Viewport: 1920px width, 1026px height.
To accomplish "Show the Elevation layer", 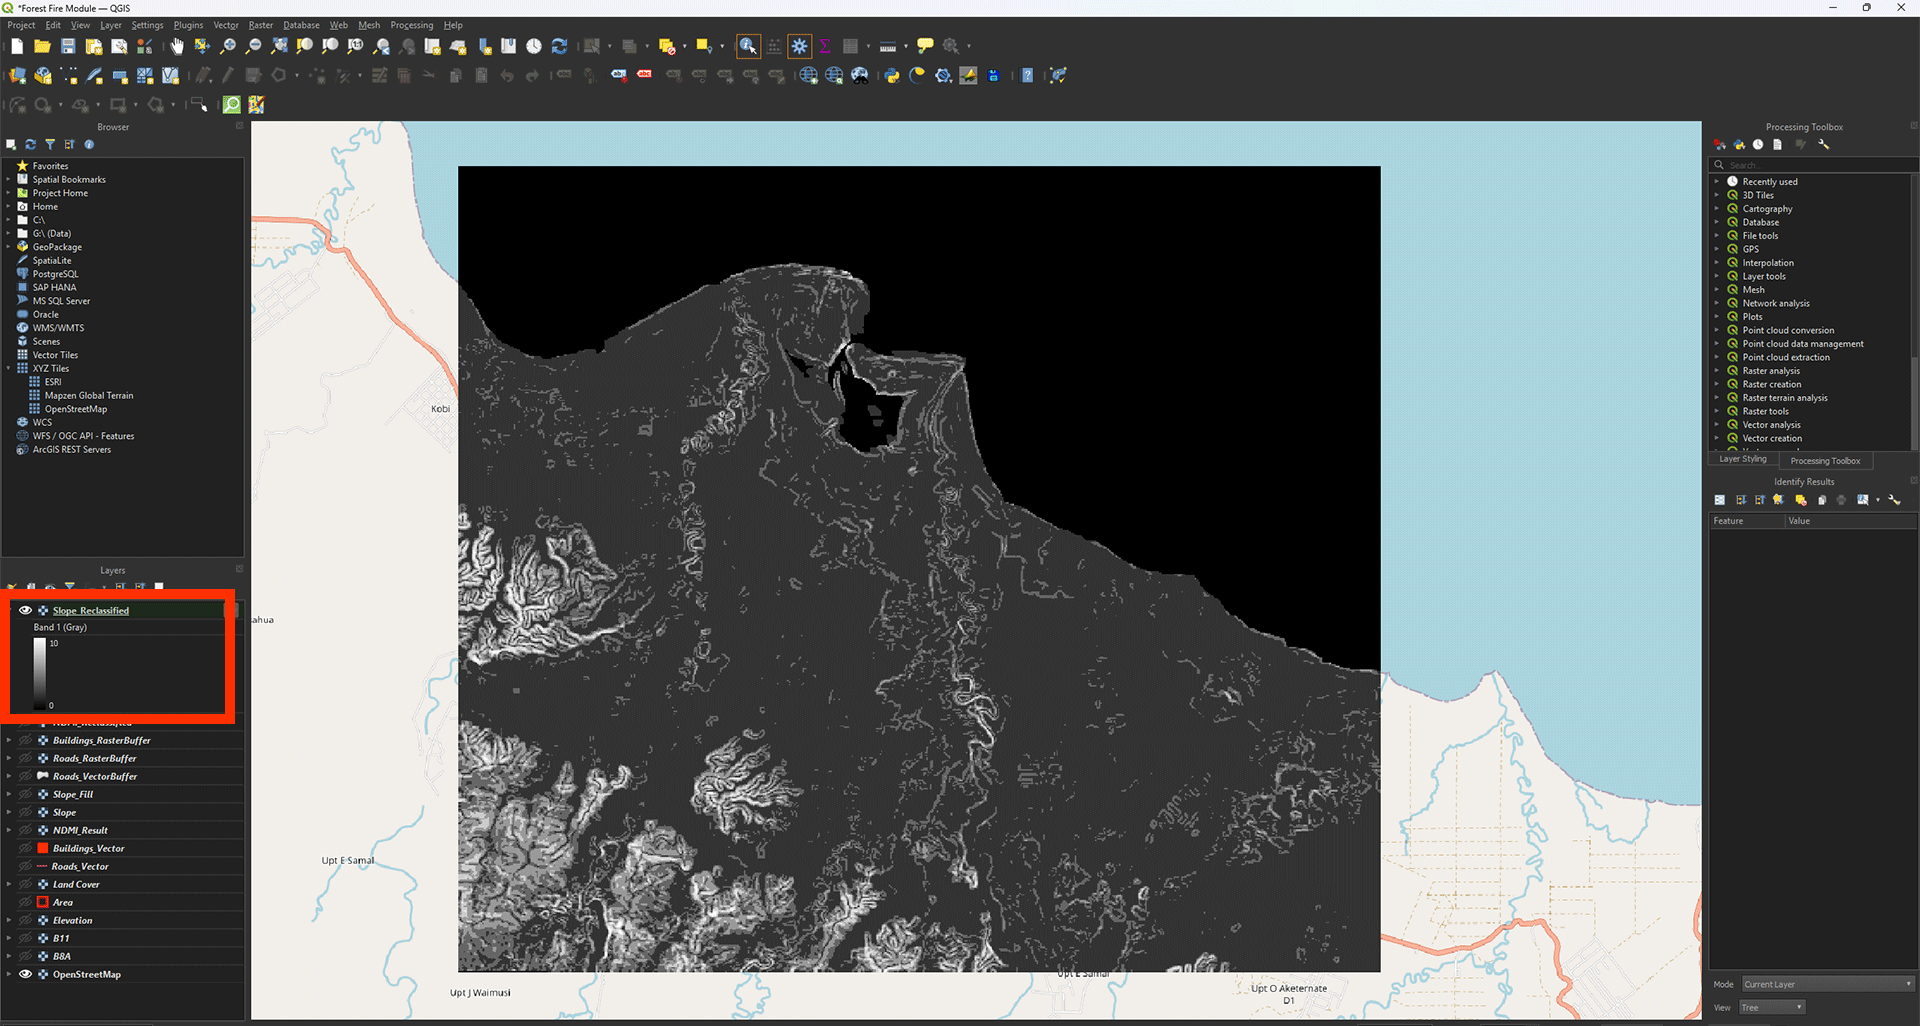I will [26, 920].
